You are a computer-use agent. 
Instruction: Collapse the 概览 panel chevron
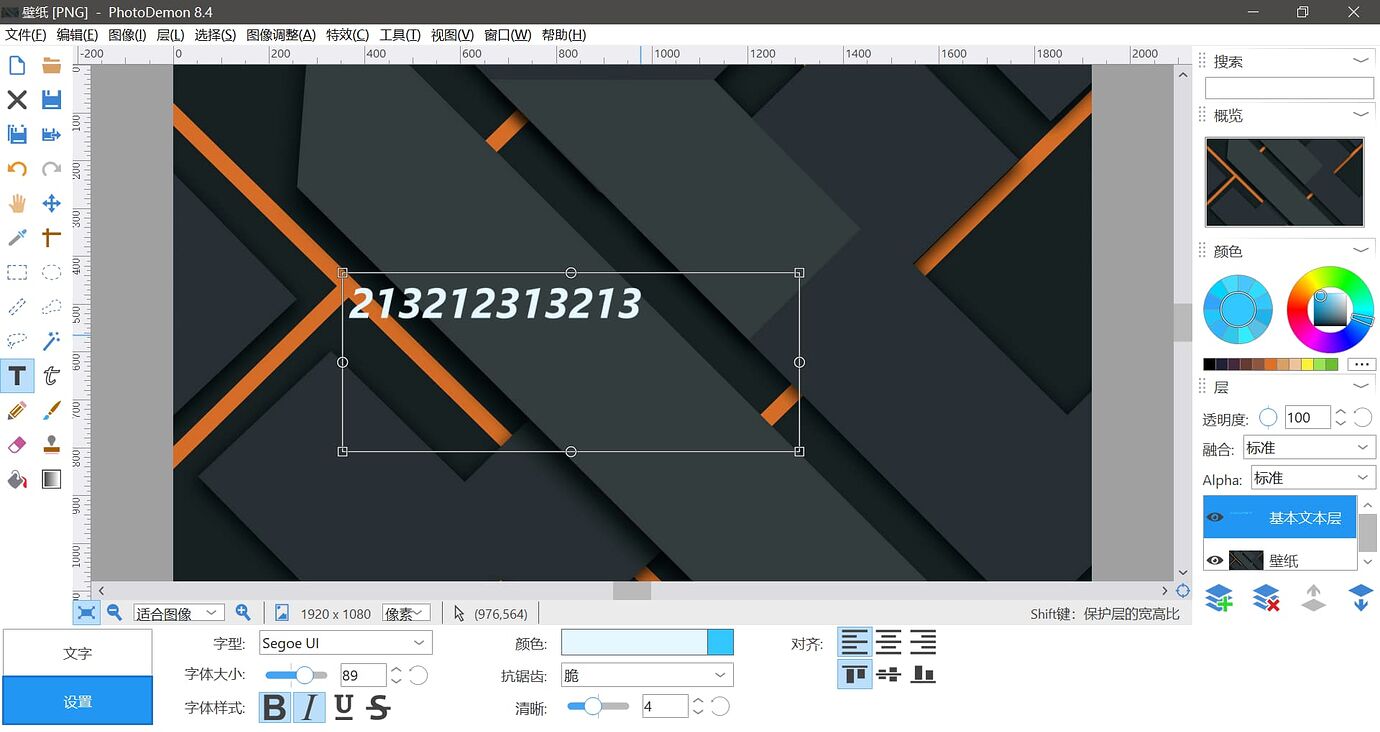pyautogui.click(x=1361, y=115)
